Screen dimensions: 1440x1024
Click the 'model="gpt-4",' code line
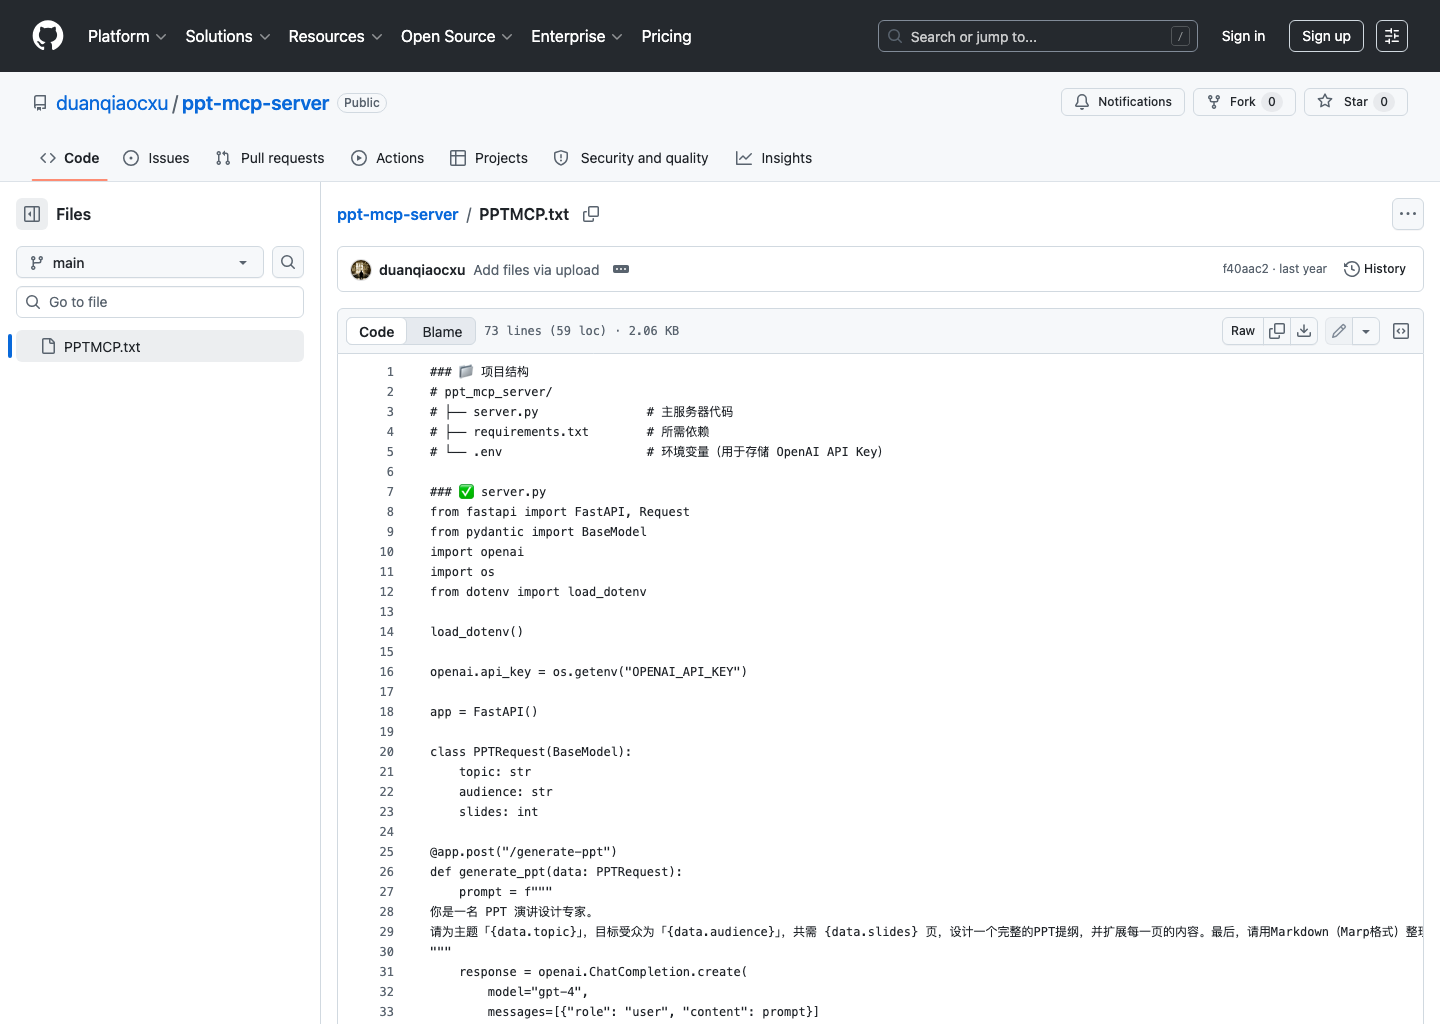pos(538,992)
